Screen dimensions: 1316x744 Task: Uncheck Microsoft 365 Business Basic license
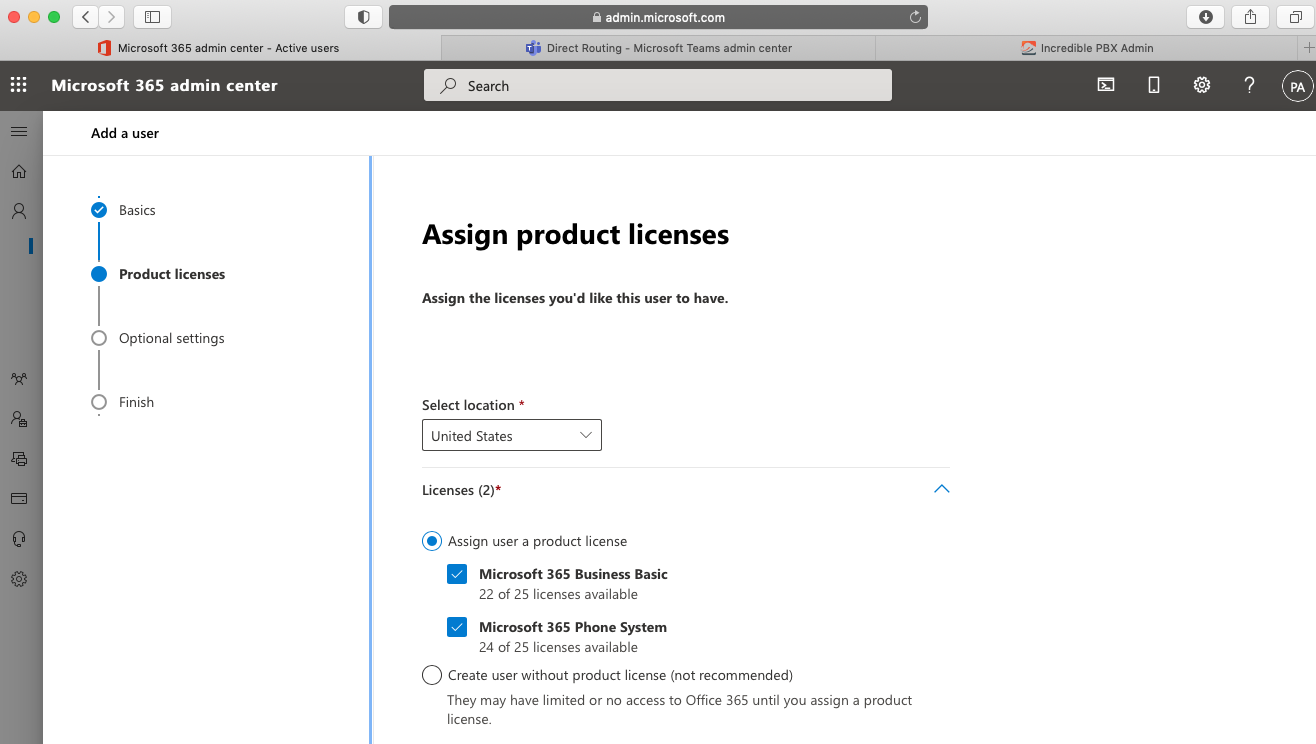457,574
